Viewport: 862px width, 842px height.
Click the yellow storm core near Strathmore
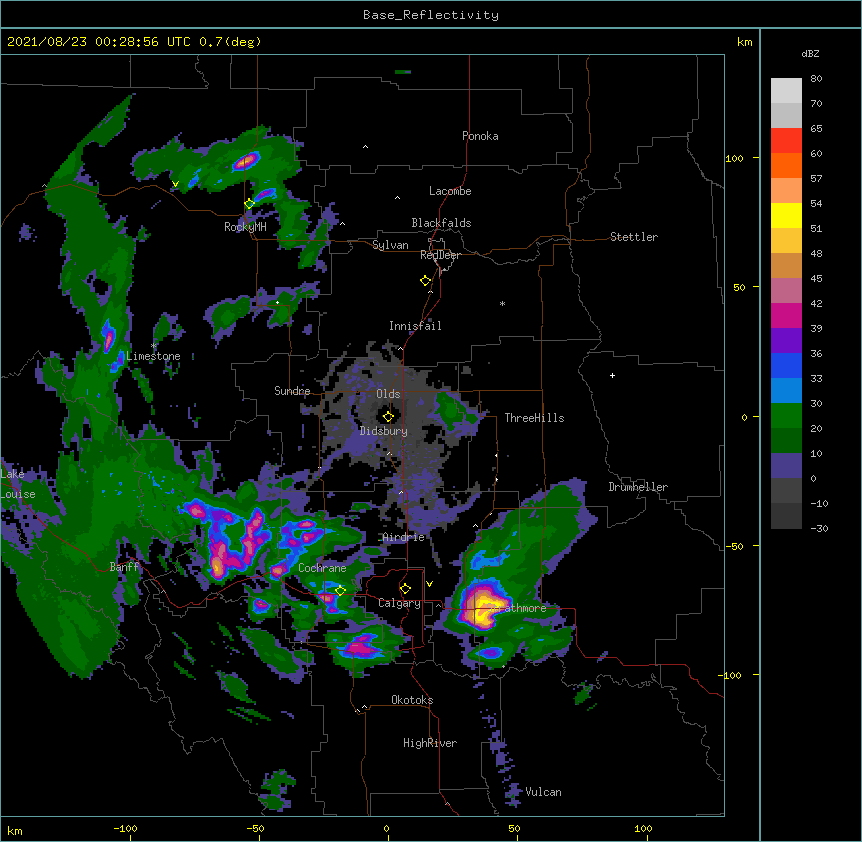483,606
